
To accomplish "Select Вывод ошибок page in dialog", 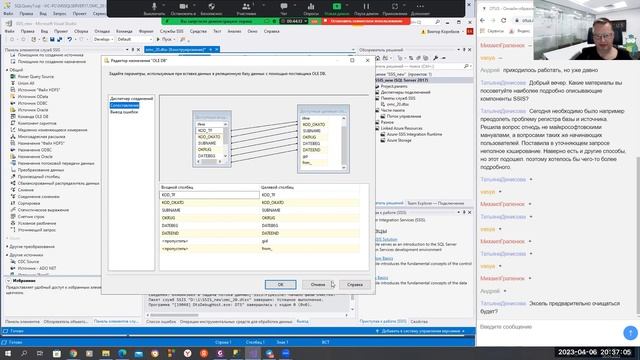I will click(124, 112).
